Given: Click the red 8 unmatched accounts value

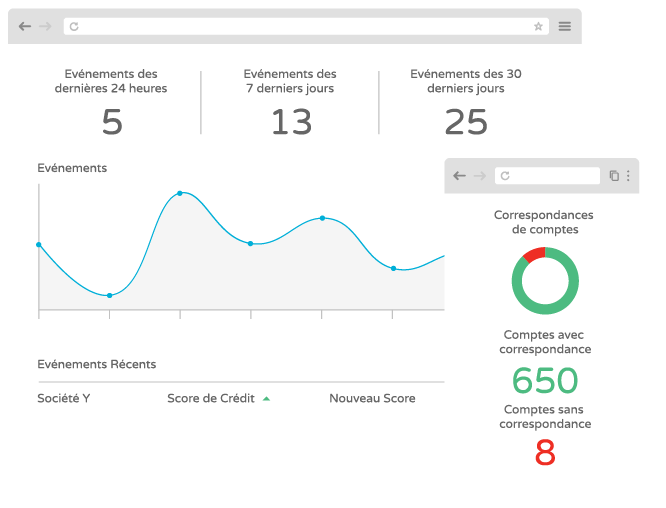Looking at the screenshot, I should [x=545, y=452].
